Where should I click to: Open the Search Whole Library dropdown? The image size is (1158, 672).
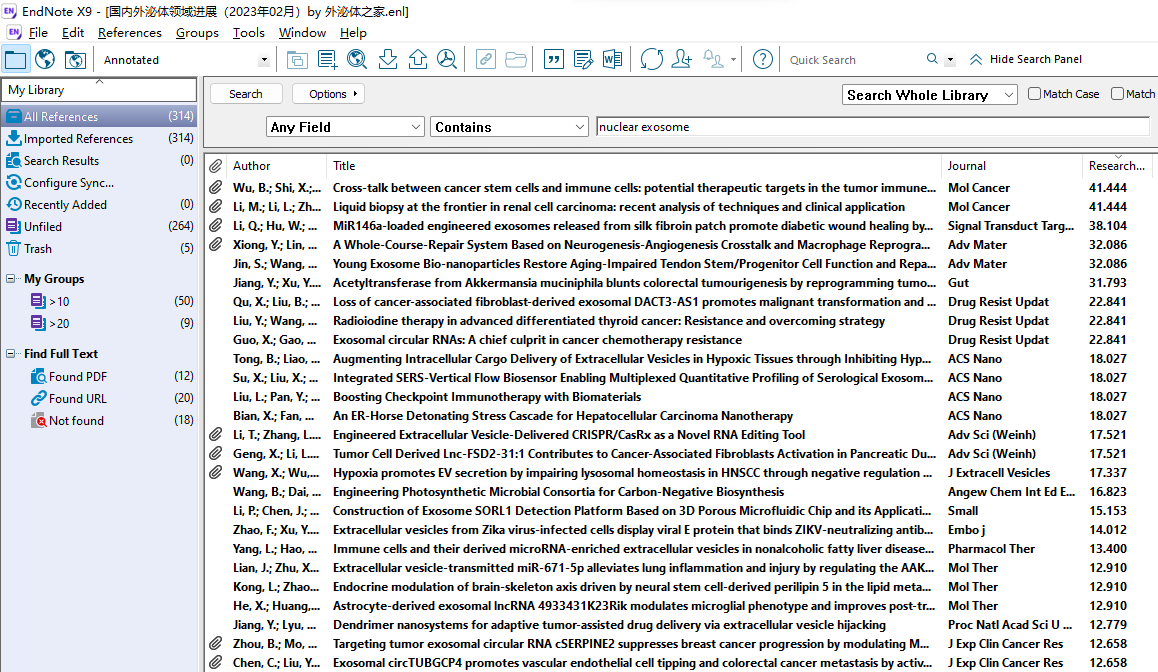930,95
